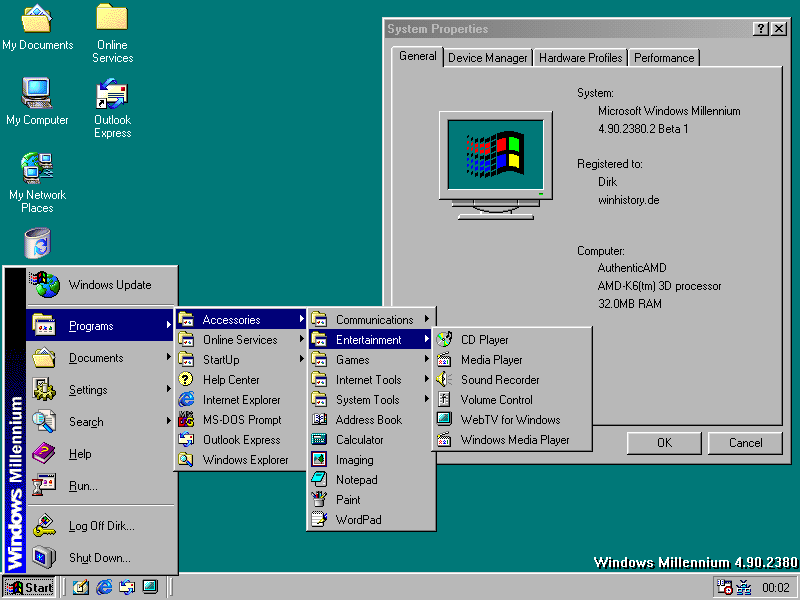Image resolution: width=800 pixels, height=600 pixels.
Task: Select the Outlook Express desktop shortcut
Action: click(112, 108)
